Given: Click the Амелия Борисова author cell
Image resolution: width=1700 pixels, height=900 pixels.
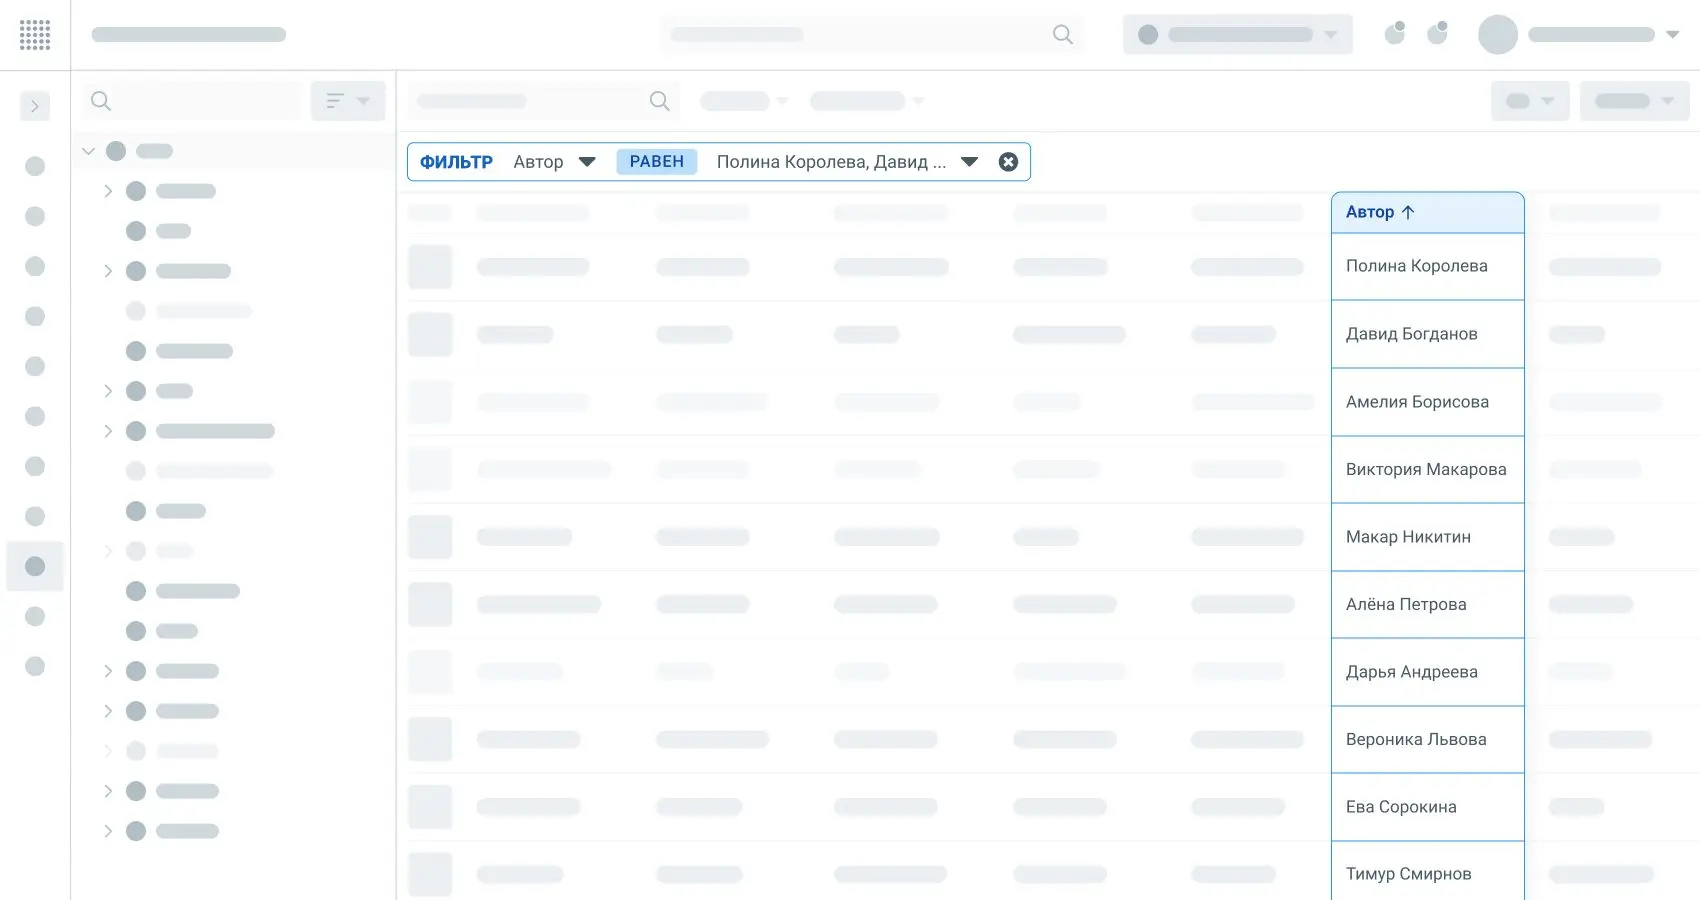Looking at the screenshot, I should 1417,402.
